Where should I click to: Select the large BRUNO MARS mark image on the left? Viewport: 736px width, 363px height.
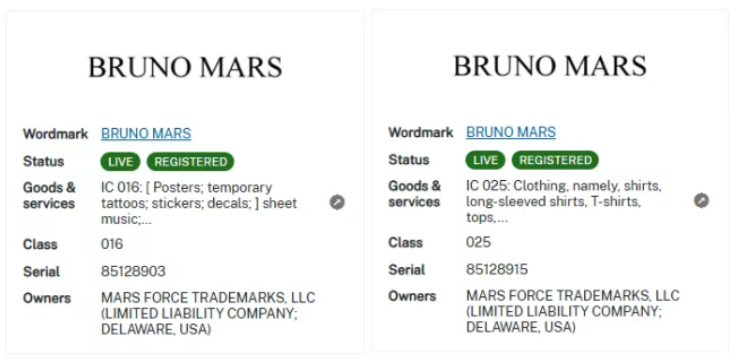pos(185,67)
